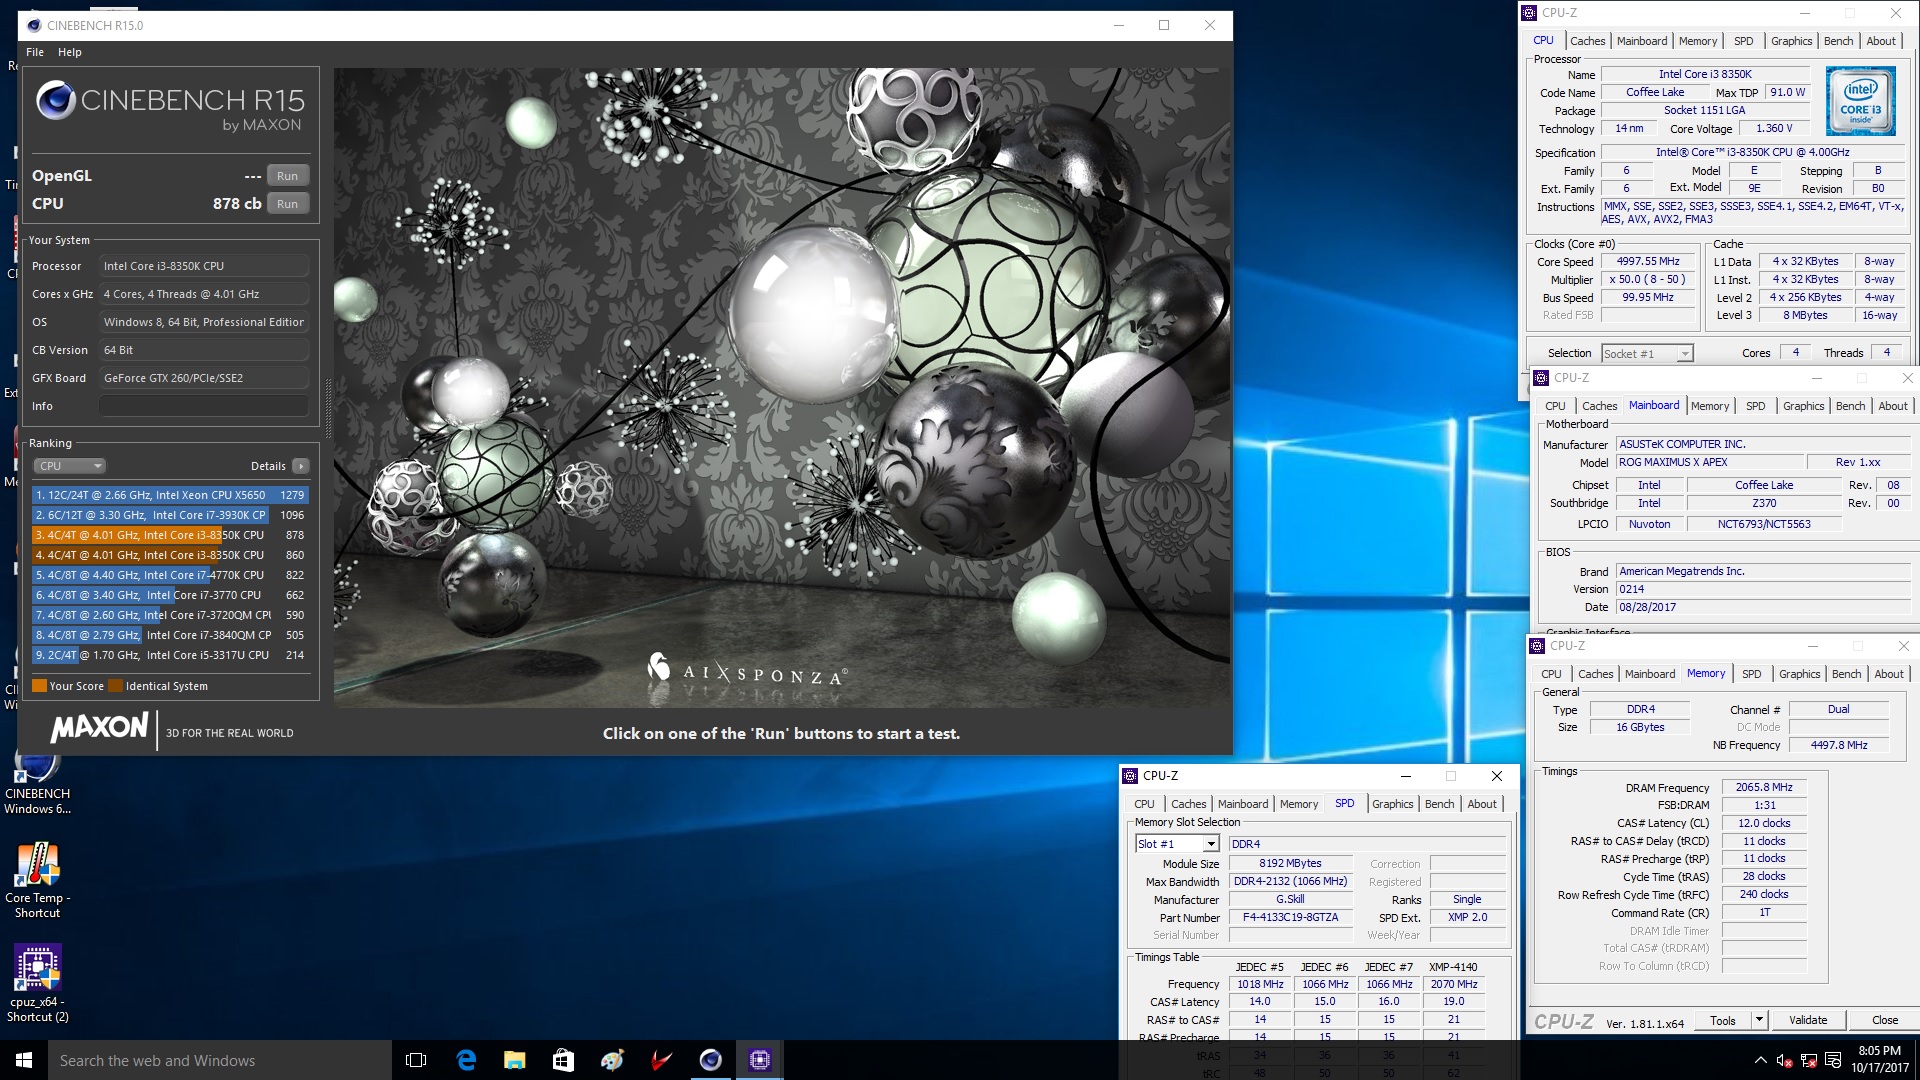Screen dimensions: 1920x1080
Task: Select the i5-3317U ranking entry
Action: pos(170,655)
